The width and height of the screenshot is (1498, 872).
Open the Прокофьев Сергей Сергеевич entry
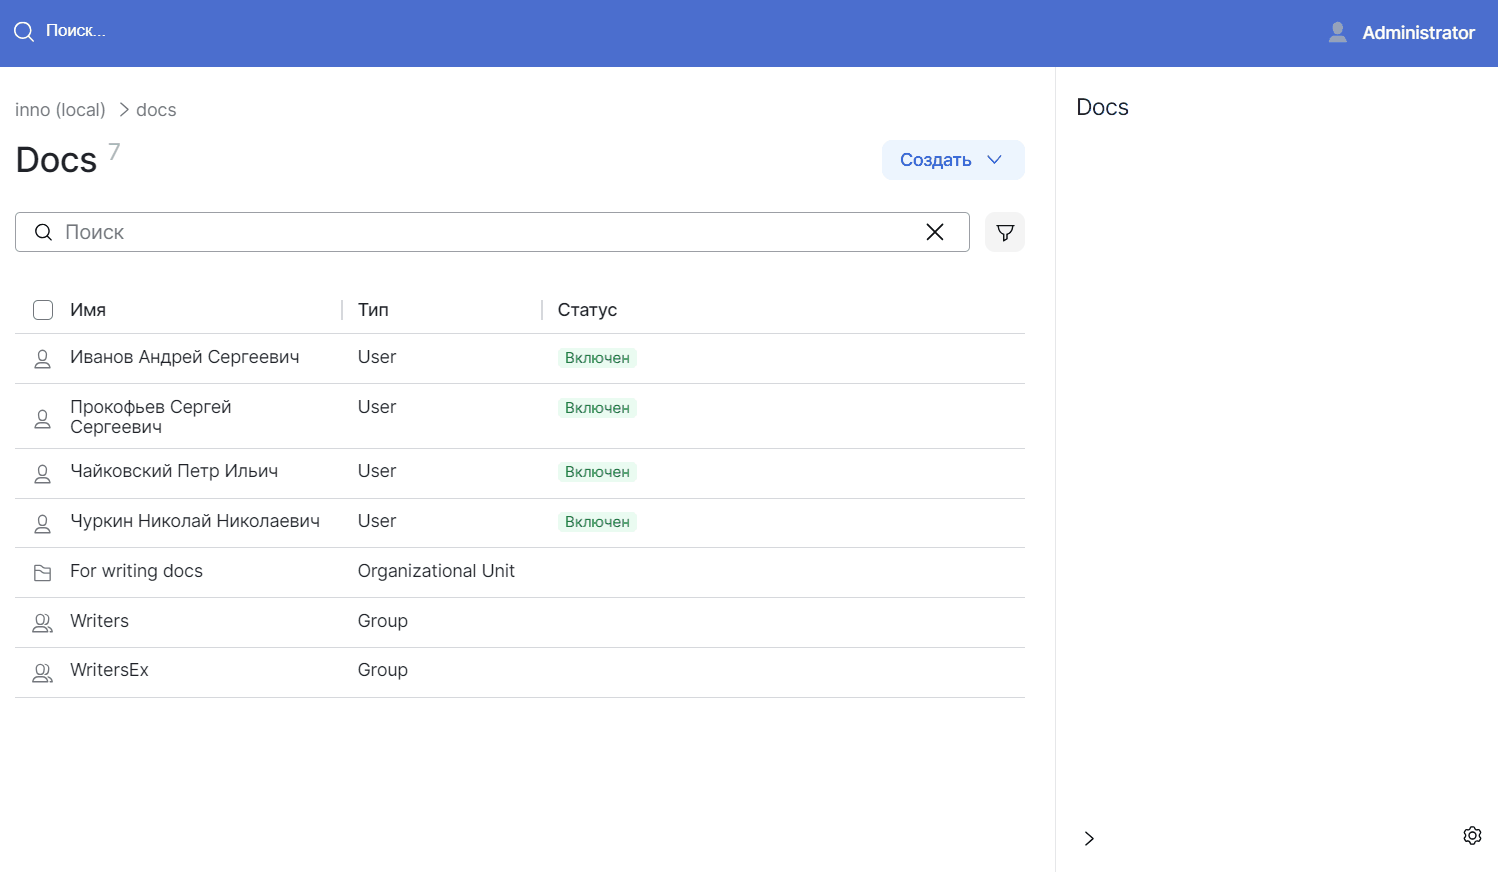(150, 417)
